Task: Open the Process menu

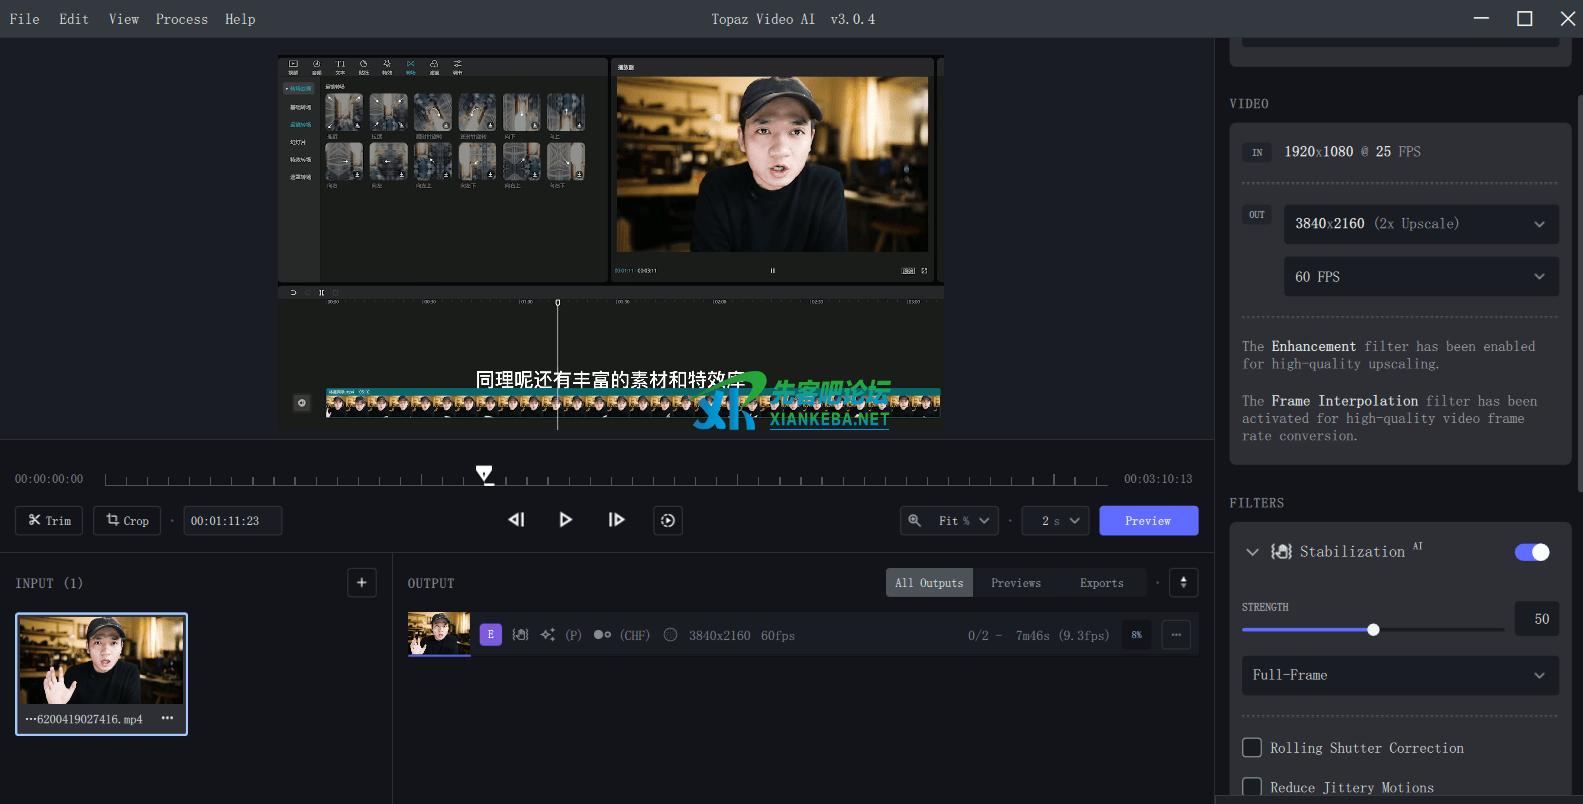Action: coord(181,19)
